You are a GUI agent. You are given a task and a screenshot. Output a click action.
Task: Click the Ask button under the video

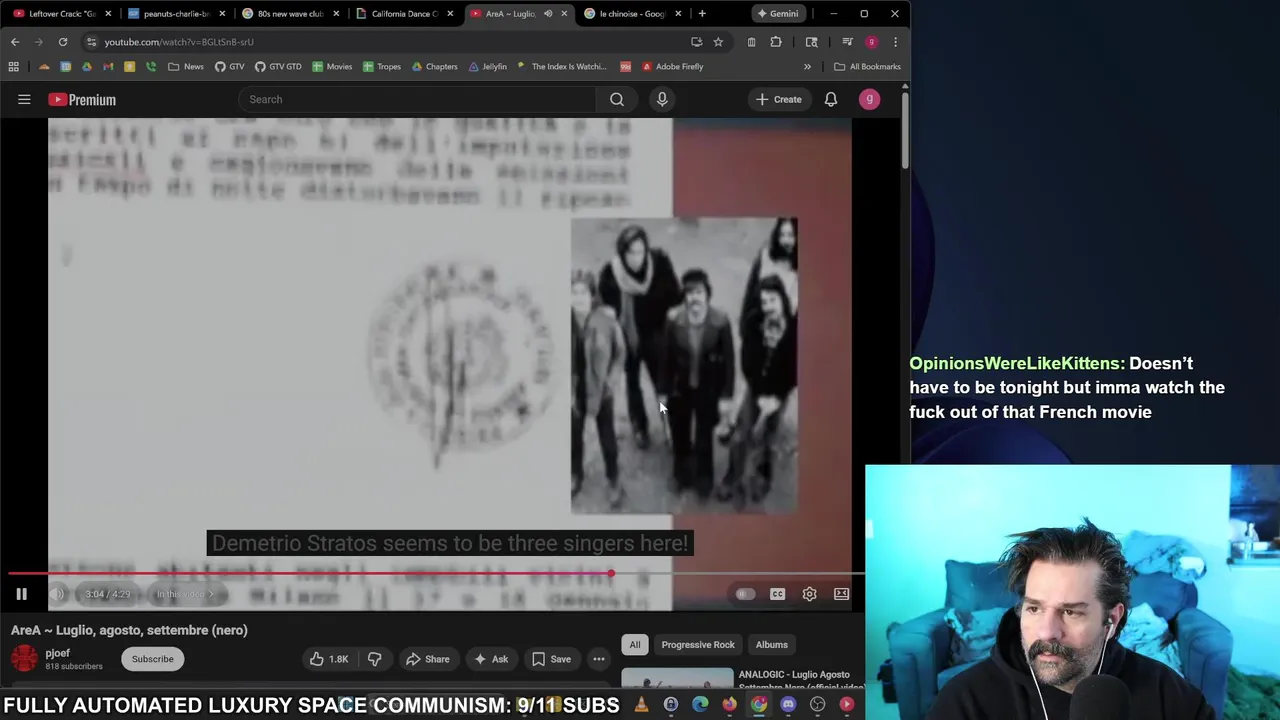pos(491,659)
